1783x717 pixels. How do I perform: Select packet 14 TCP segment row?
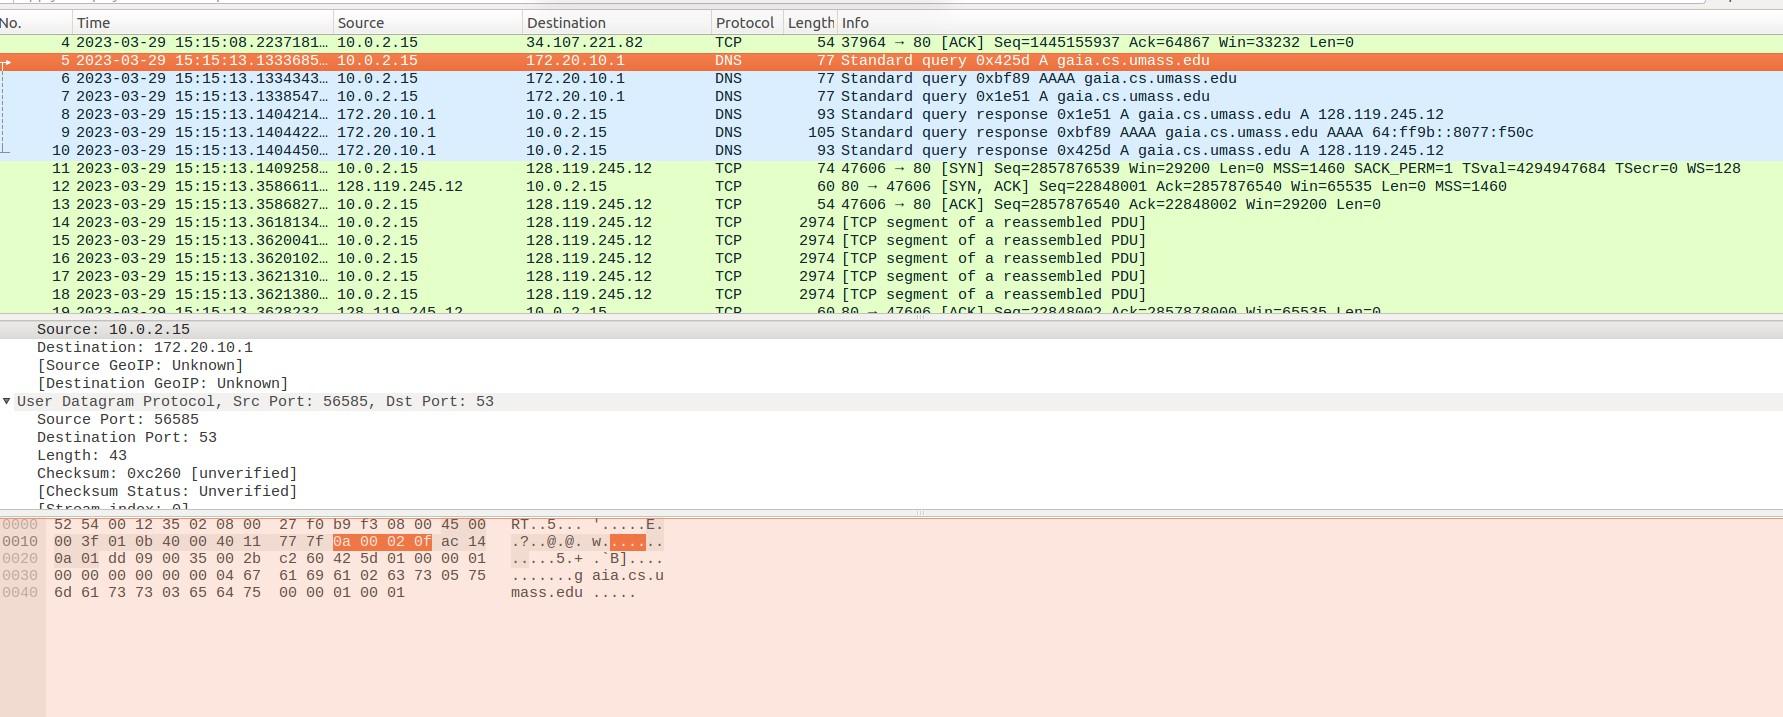click(891, 222)
